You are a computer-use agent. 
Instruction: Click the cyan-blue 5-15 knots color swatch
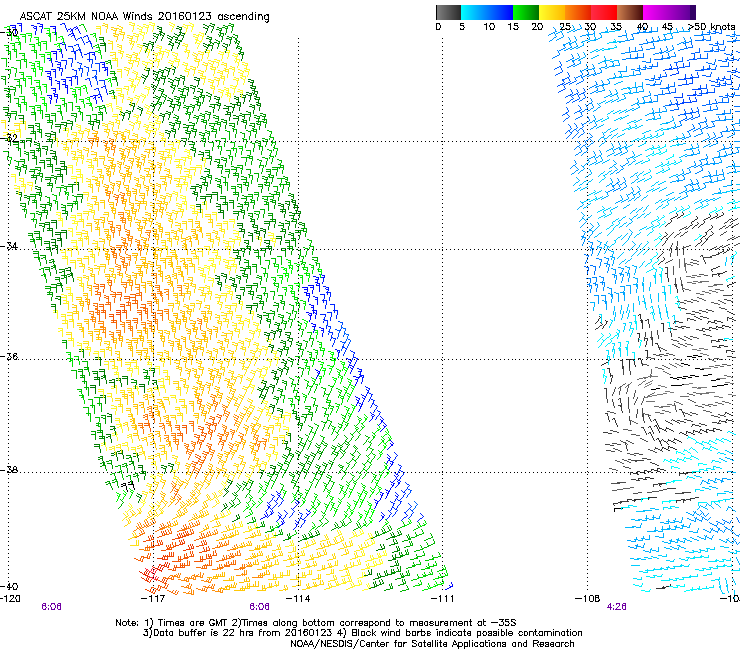click(487, 12)
